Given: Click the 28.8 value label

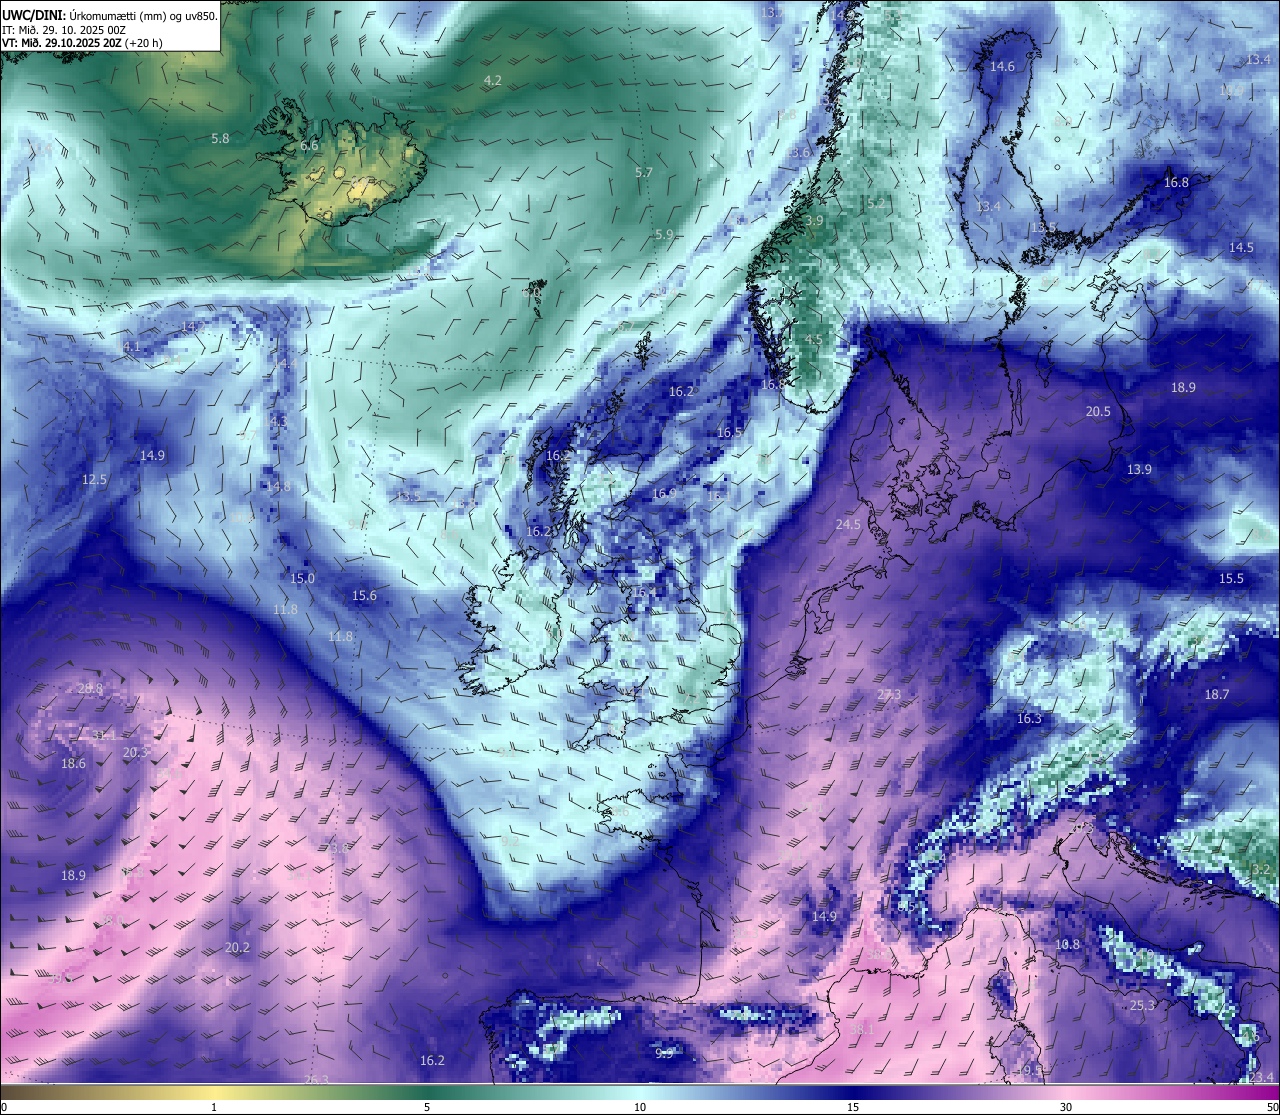Looking at the screenshot, I should pos(90,688).
